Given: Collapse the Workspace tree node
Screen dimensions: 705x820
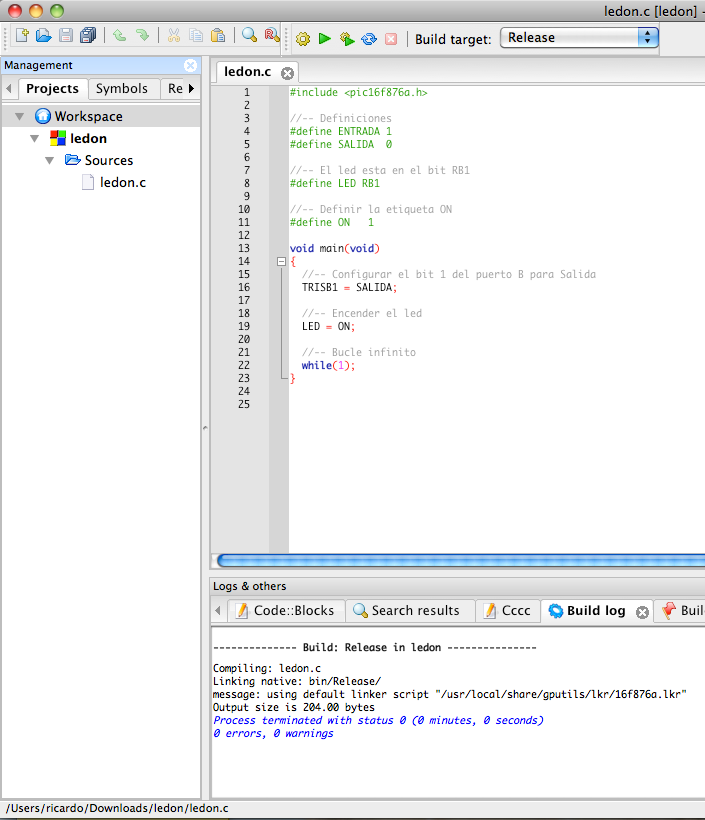Looking at the screenshot, I should tap(20, 116).
